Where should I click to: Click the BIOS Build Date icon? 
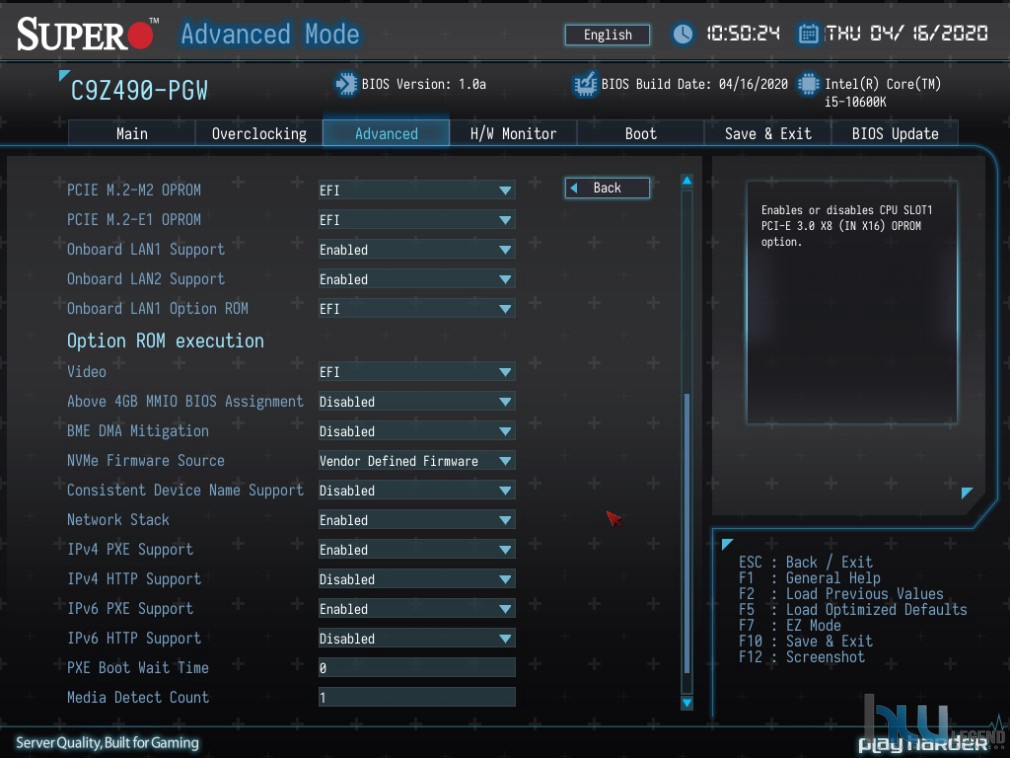click(x=585, y=84)
